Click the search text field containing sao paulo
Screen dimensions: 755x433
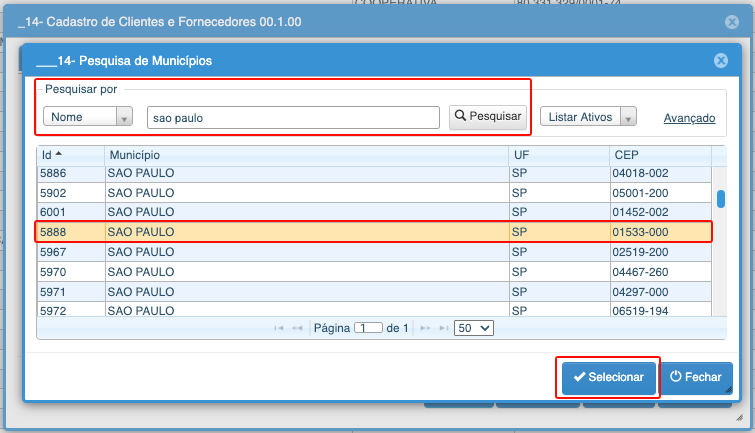(x=293, y=118)
